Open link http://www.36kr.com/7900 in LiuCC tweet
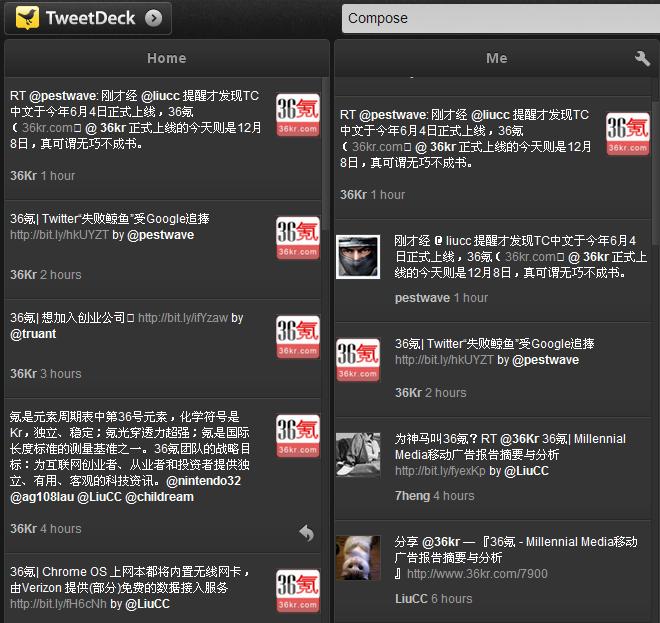 click(477, 574)
